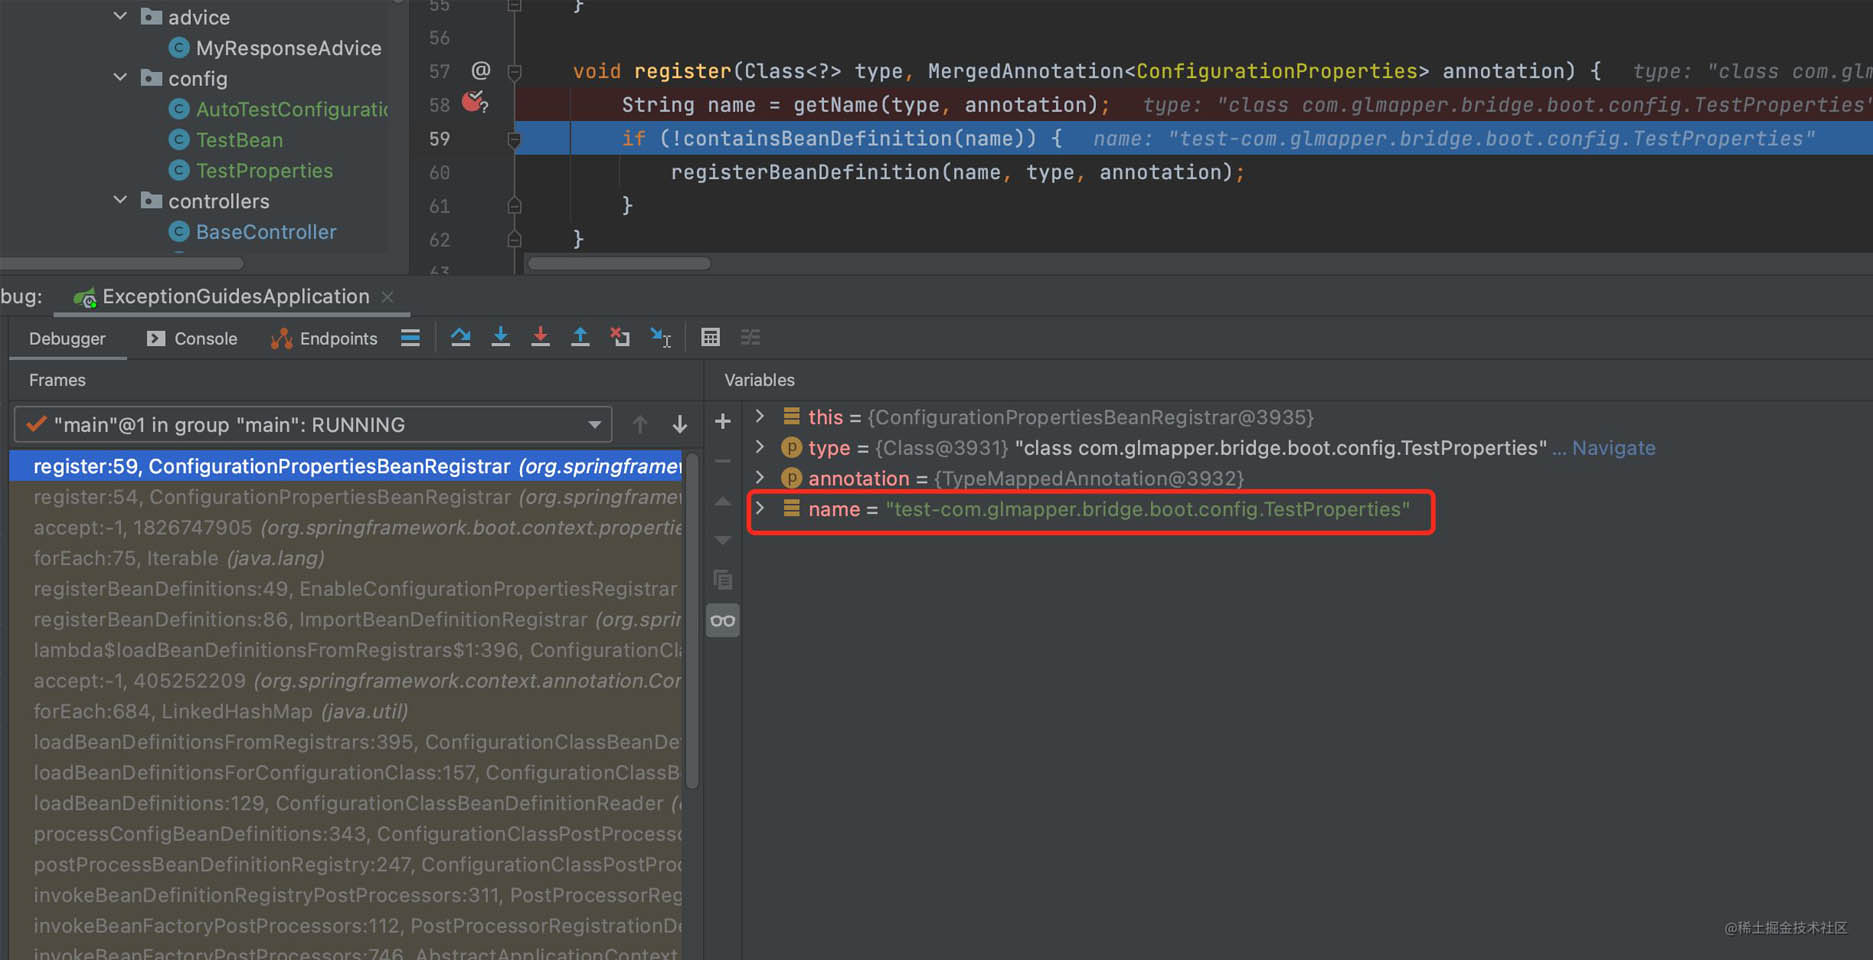This screenshot has height=960, width=1873.
Task: Open AutoTestConfiguration class file
Action: (279, 109)
